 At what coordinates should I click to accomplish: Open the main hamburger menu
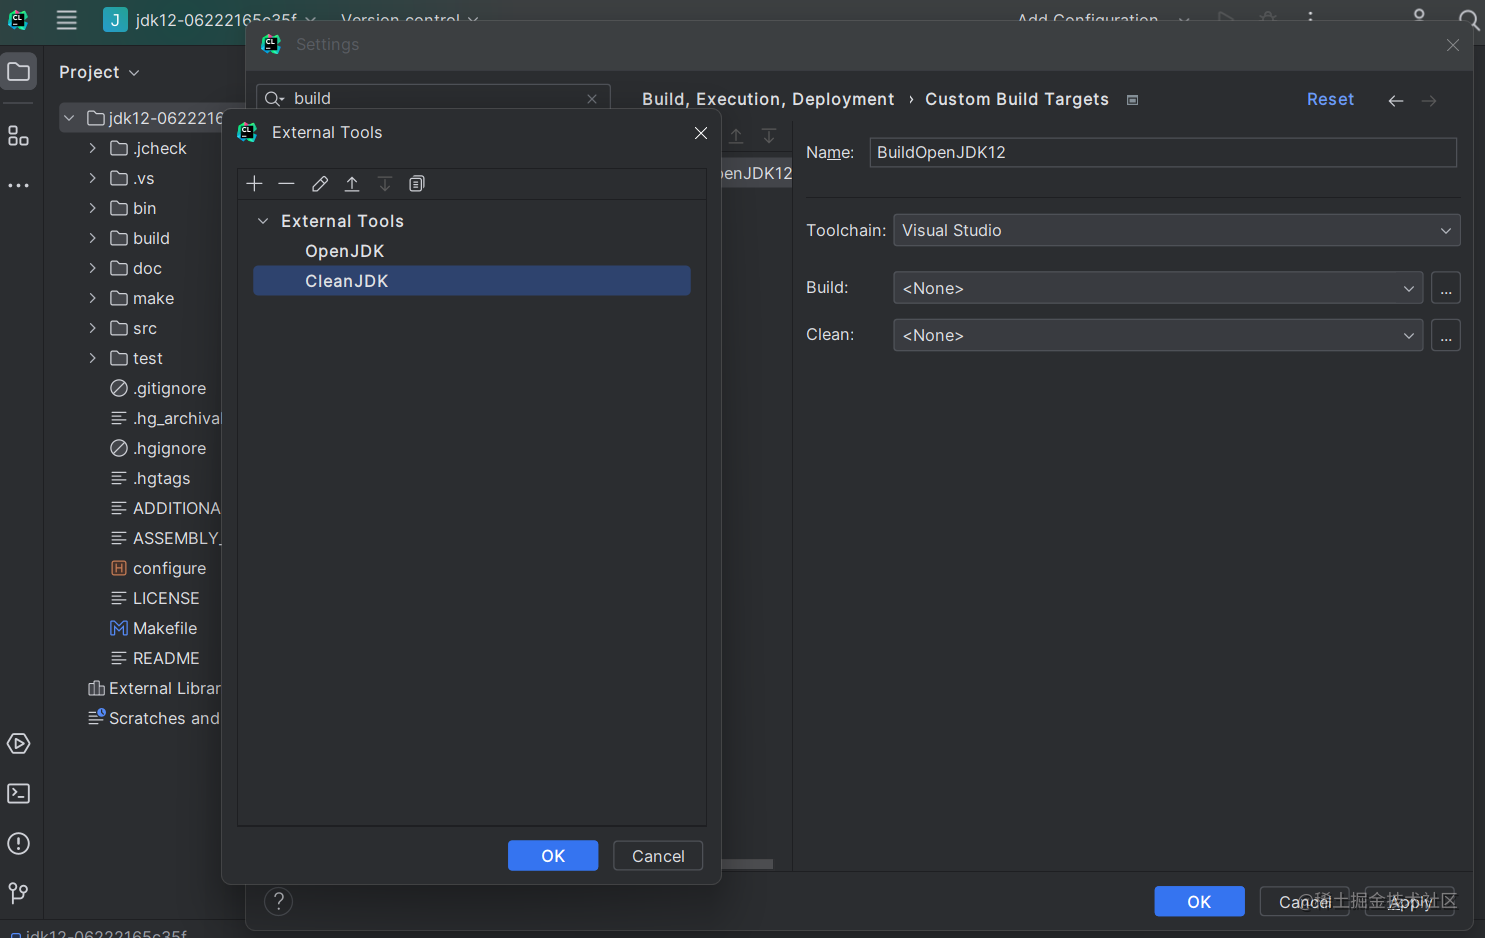point(67,20)
